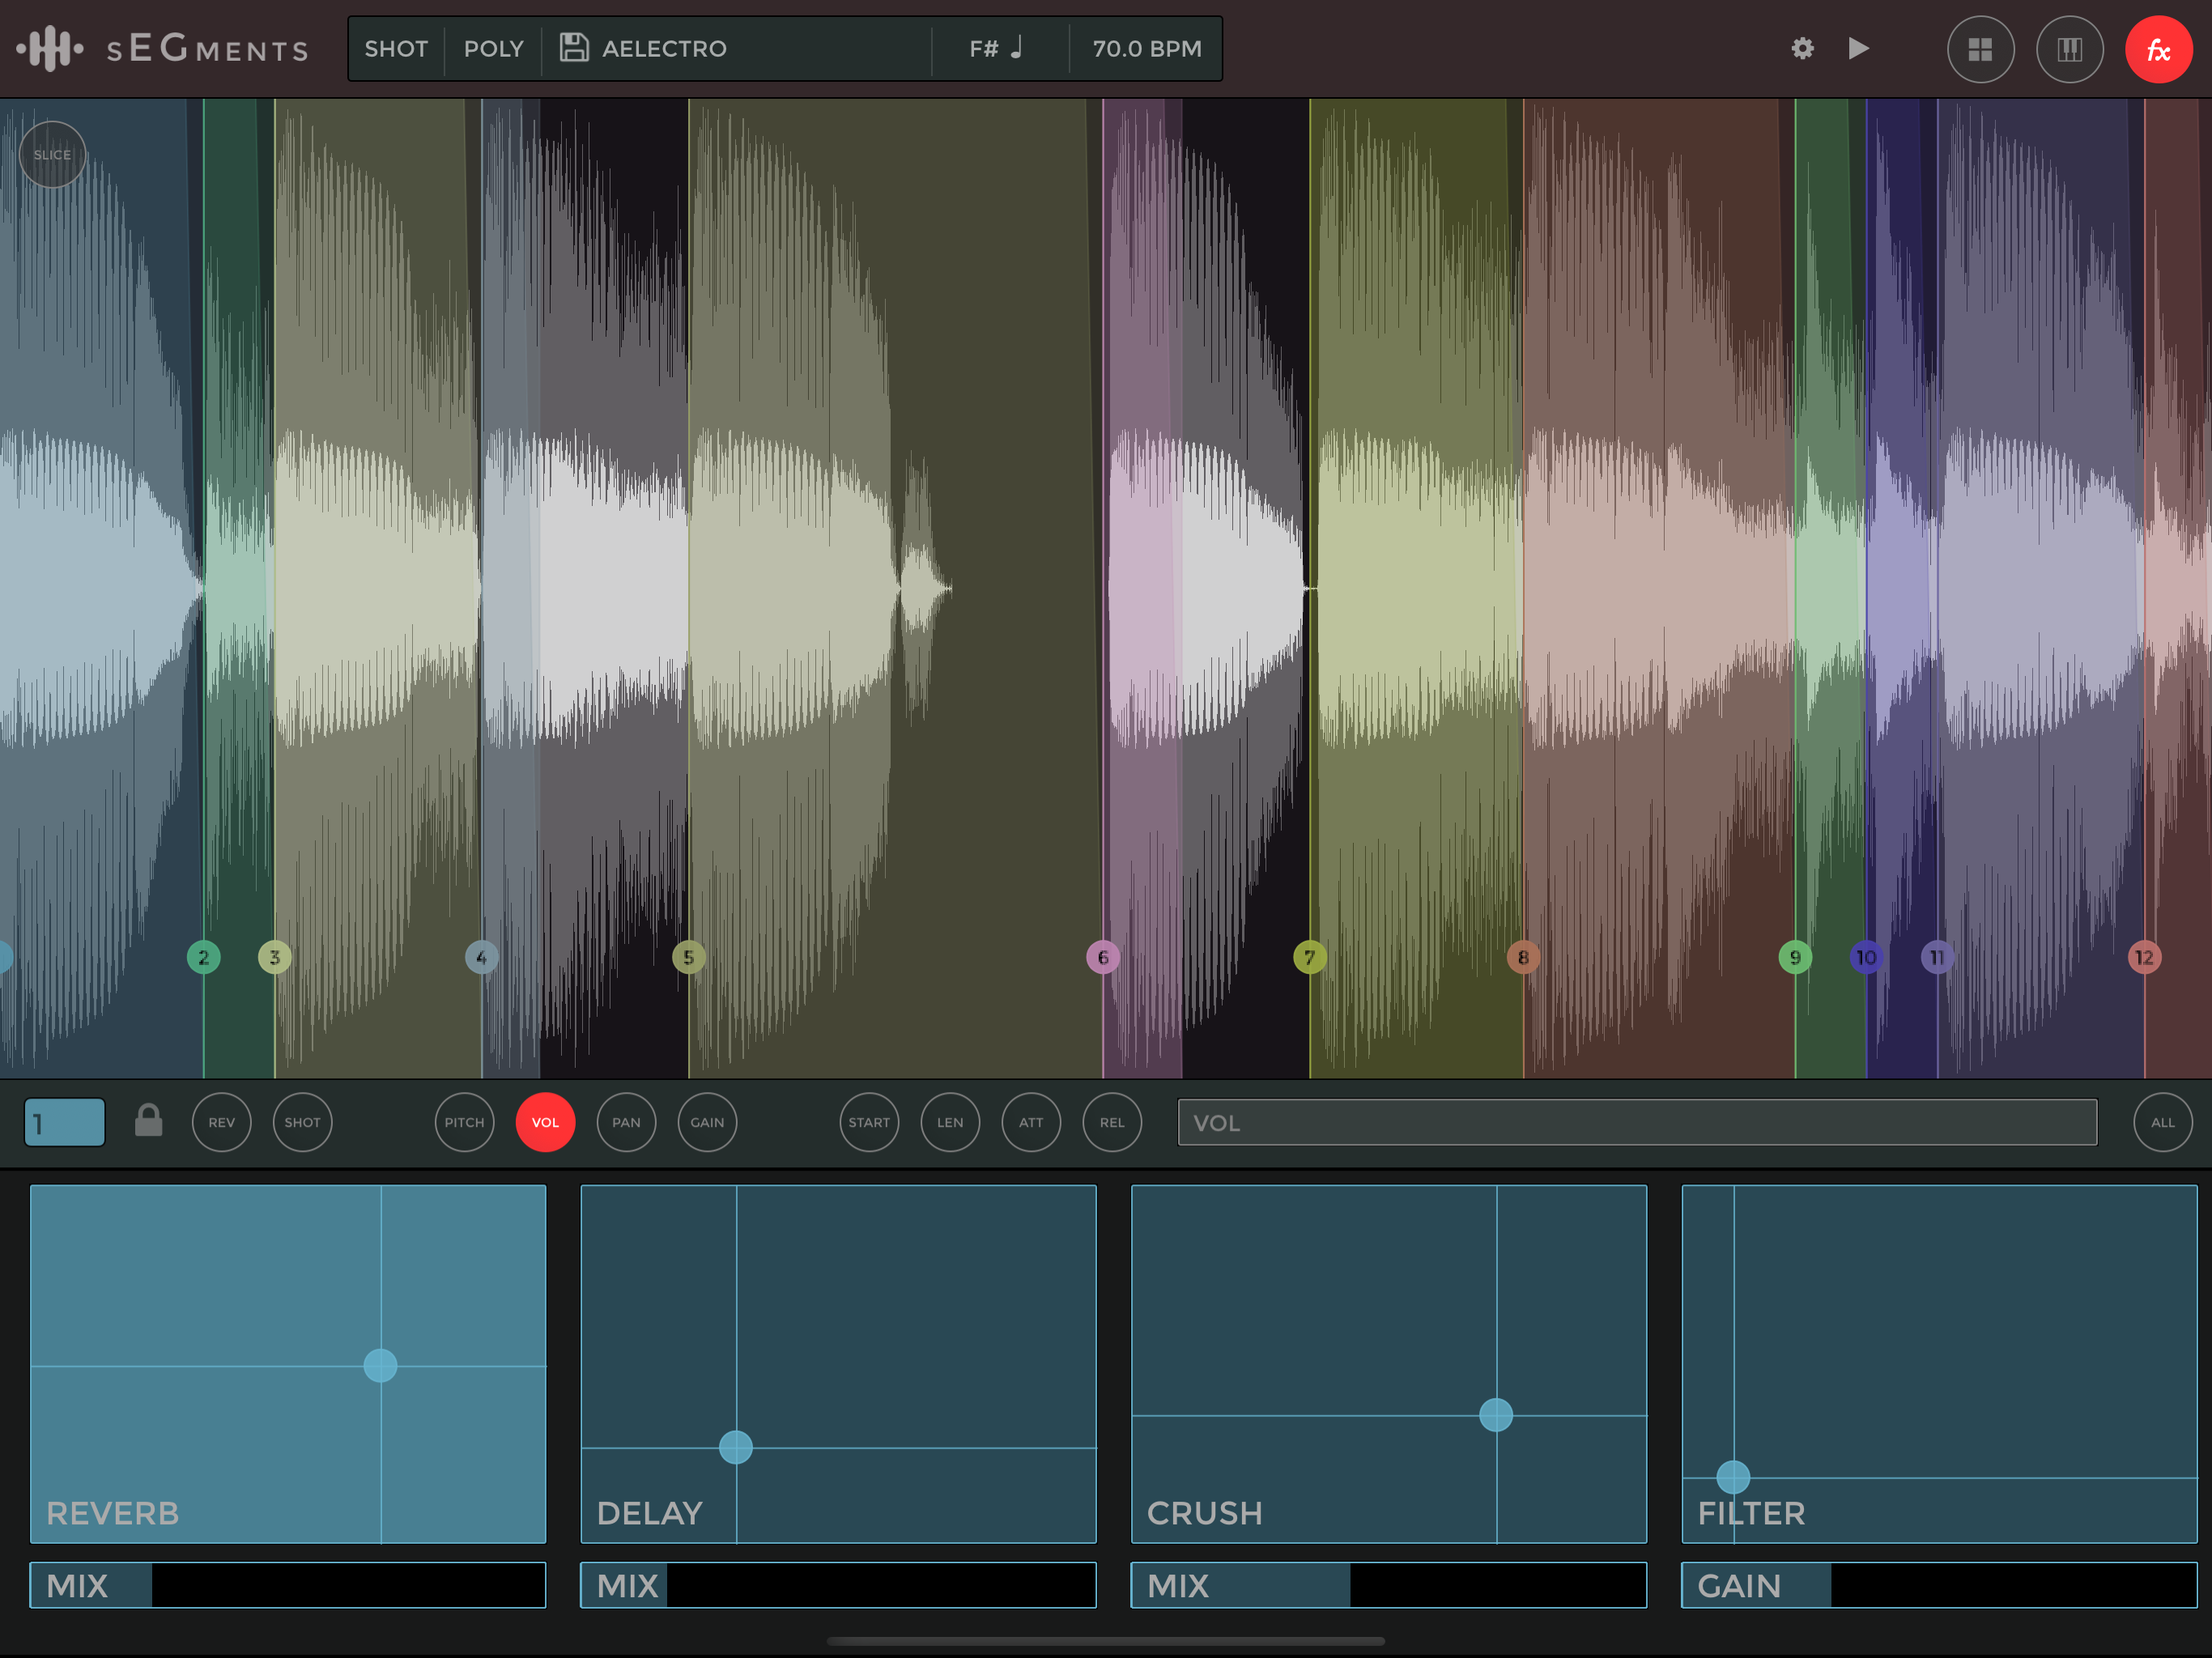Open the SHOT playback mode selector
The height and width of the screenshot is (1658, 2212).
(396, 48)
